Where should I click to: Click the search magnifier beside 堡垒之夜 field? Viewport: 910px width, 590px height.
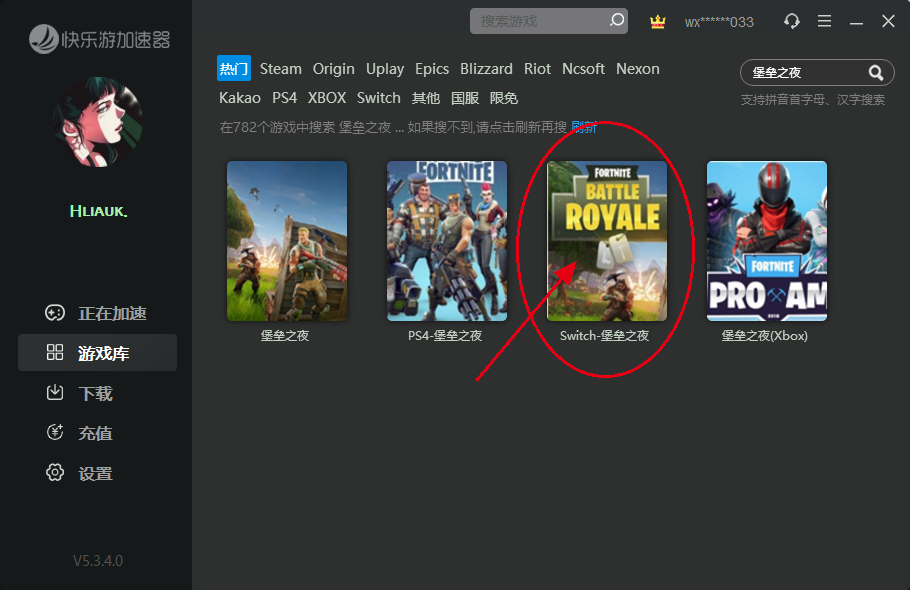point(876,73)
